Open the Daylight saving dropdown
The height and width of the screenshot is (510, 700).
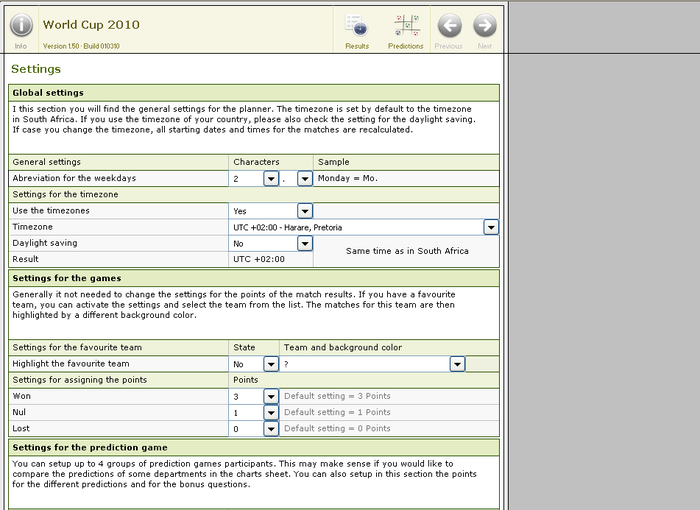click(x=305, y=243)
